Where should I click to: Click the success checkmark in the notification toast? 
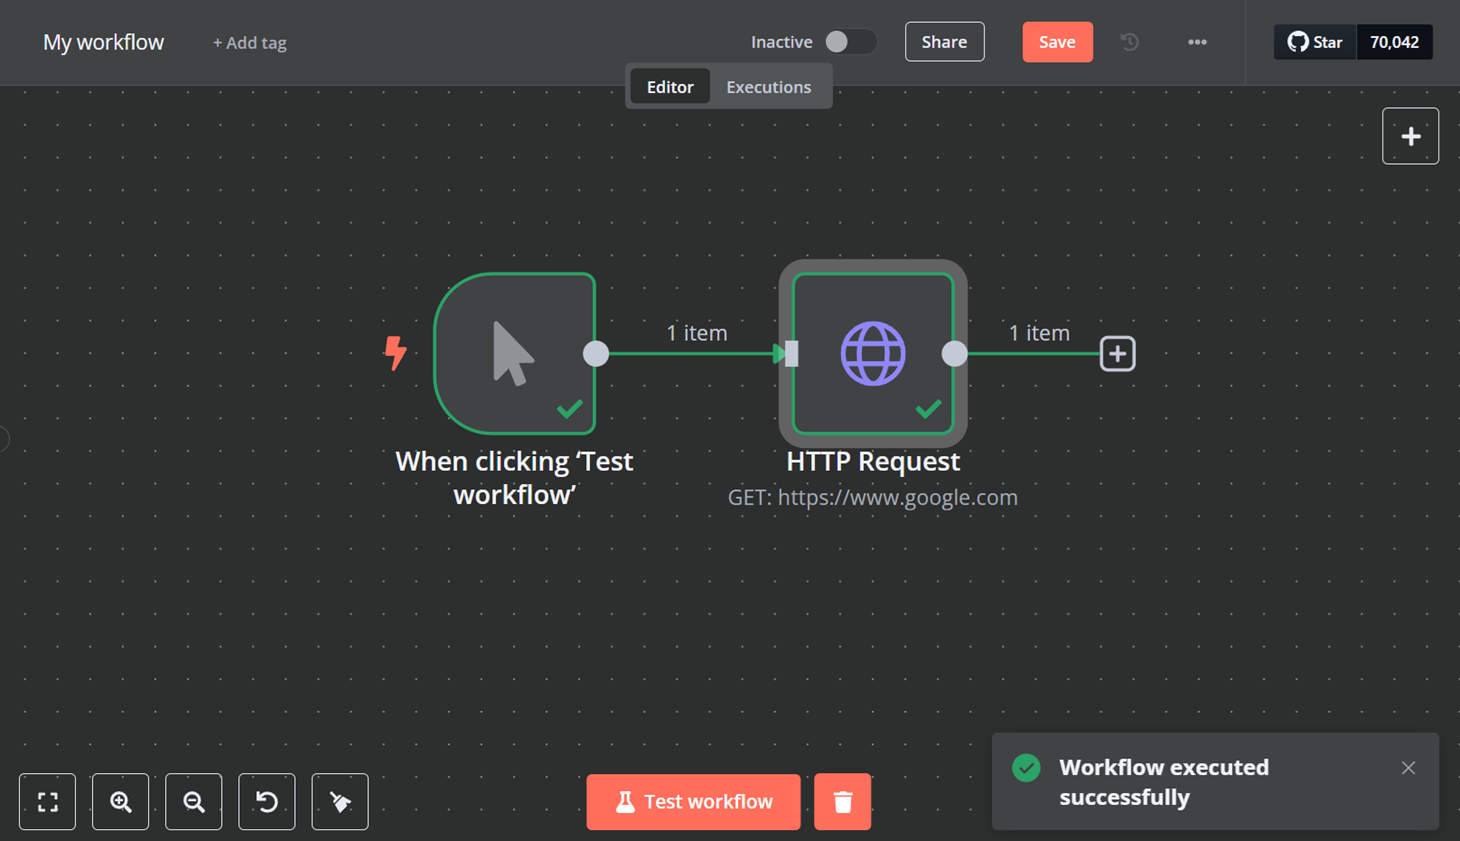click(1026, 768)
